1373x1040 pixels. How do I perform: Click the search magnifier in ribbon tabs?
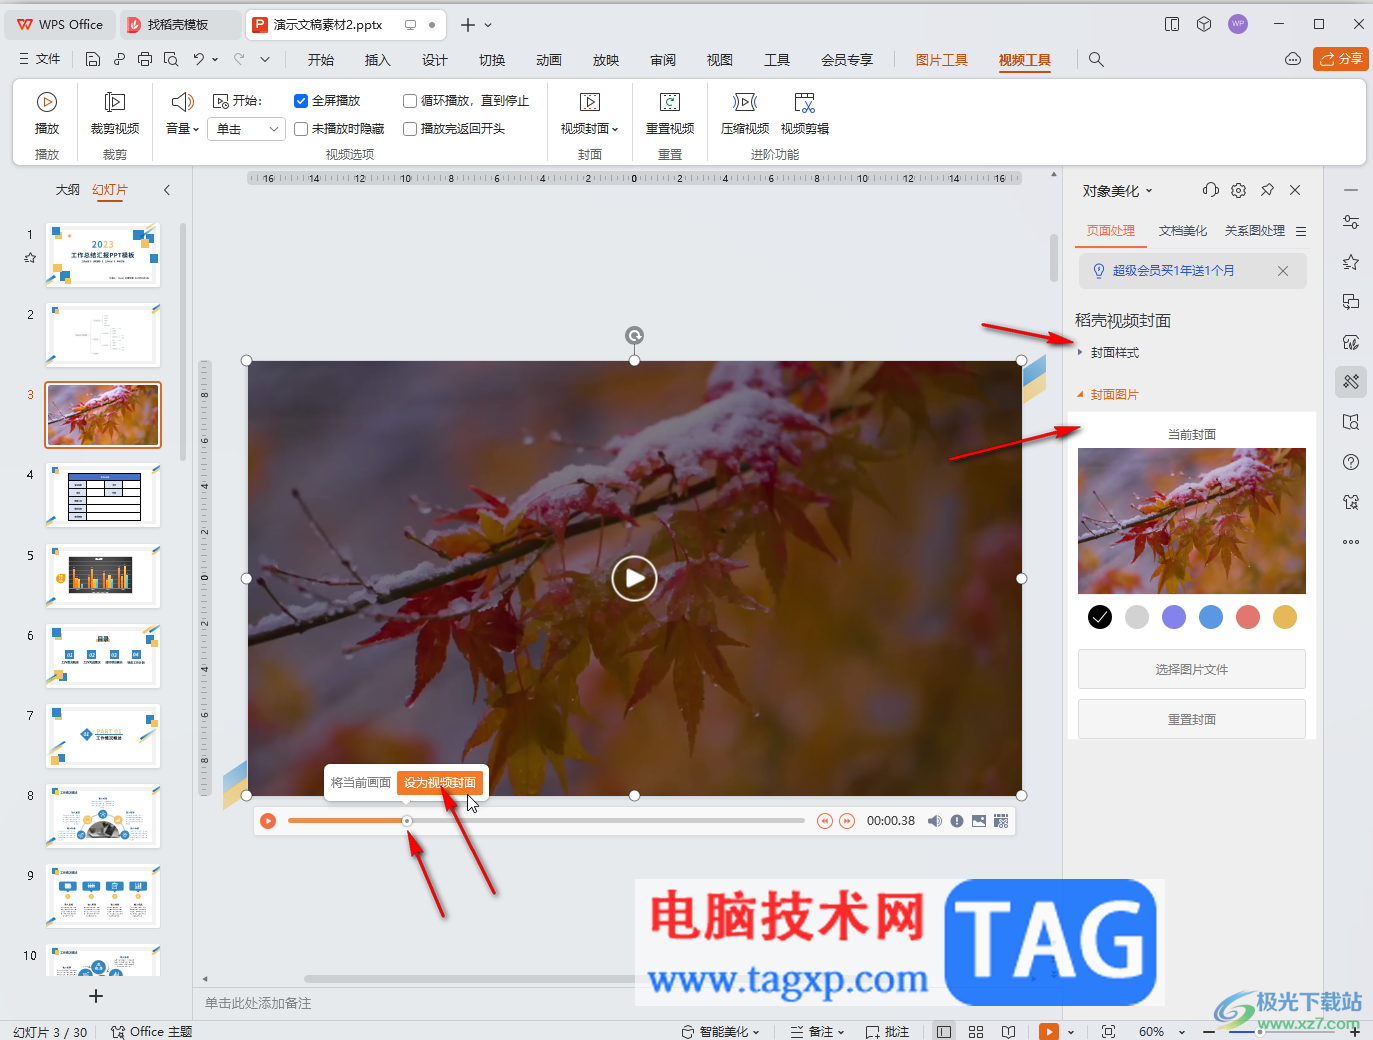tap(1096, 59)
